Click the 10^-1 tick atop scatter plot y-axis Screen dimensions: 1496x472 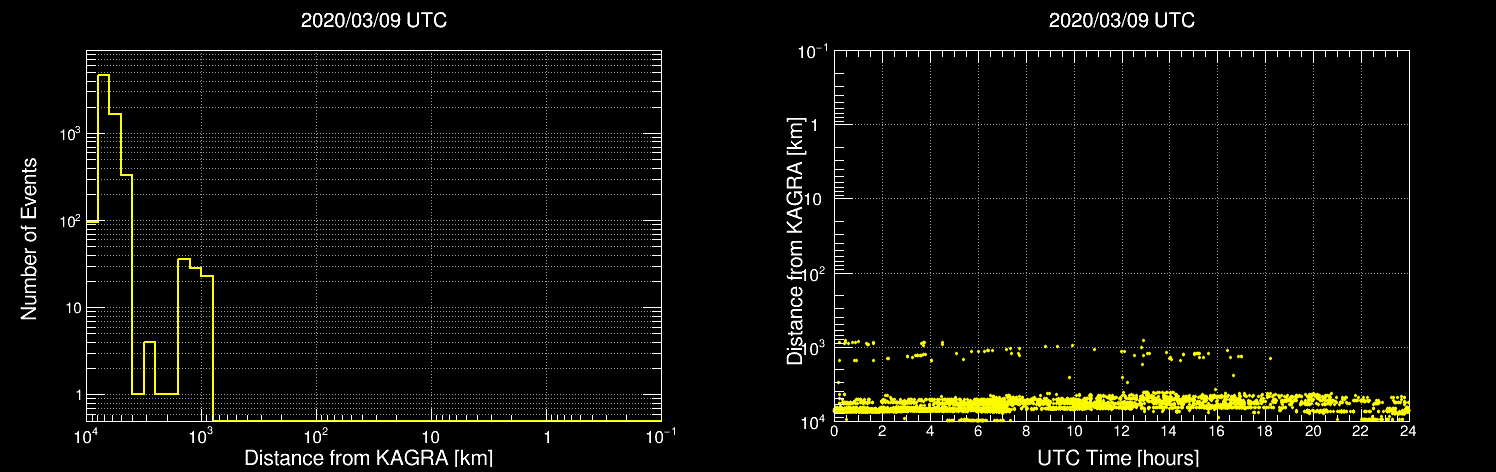coord(813,50)
